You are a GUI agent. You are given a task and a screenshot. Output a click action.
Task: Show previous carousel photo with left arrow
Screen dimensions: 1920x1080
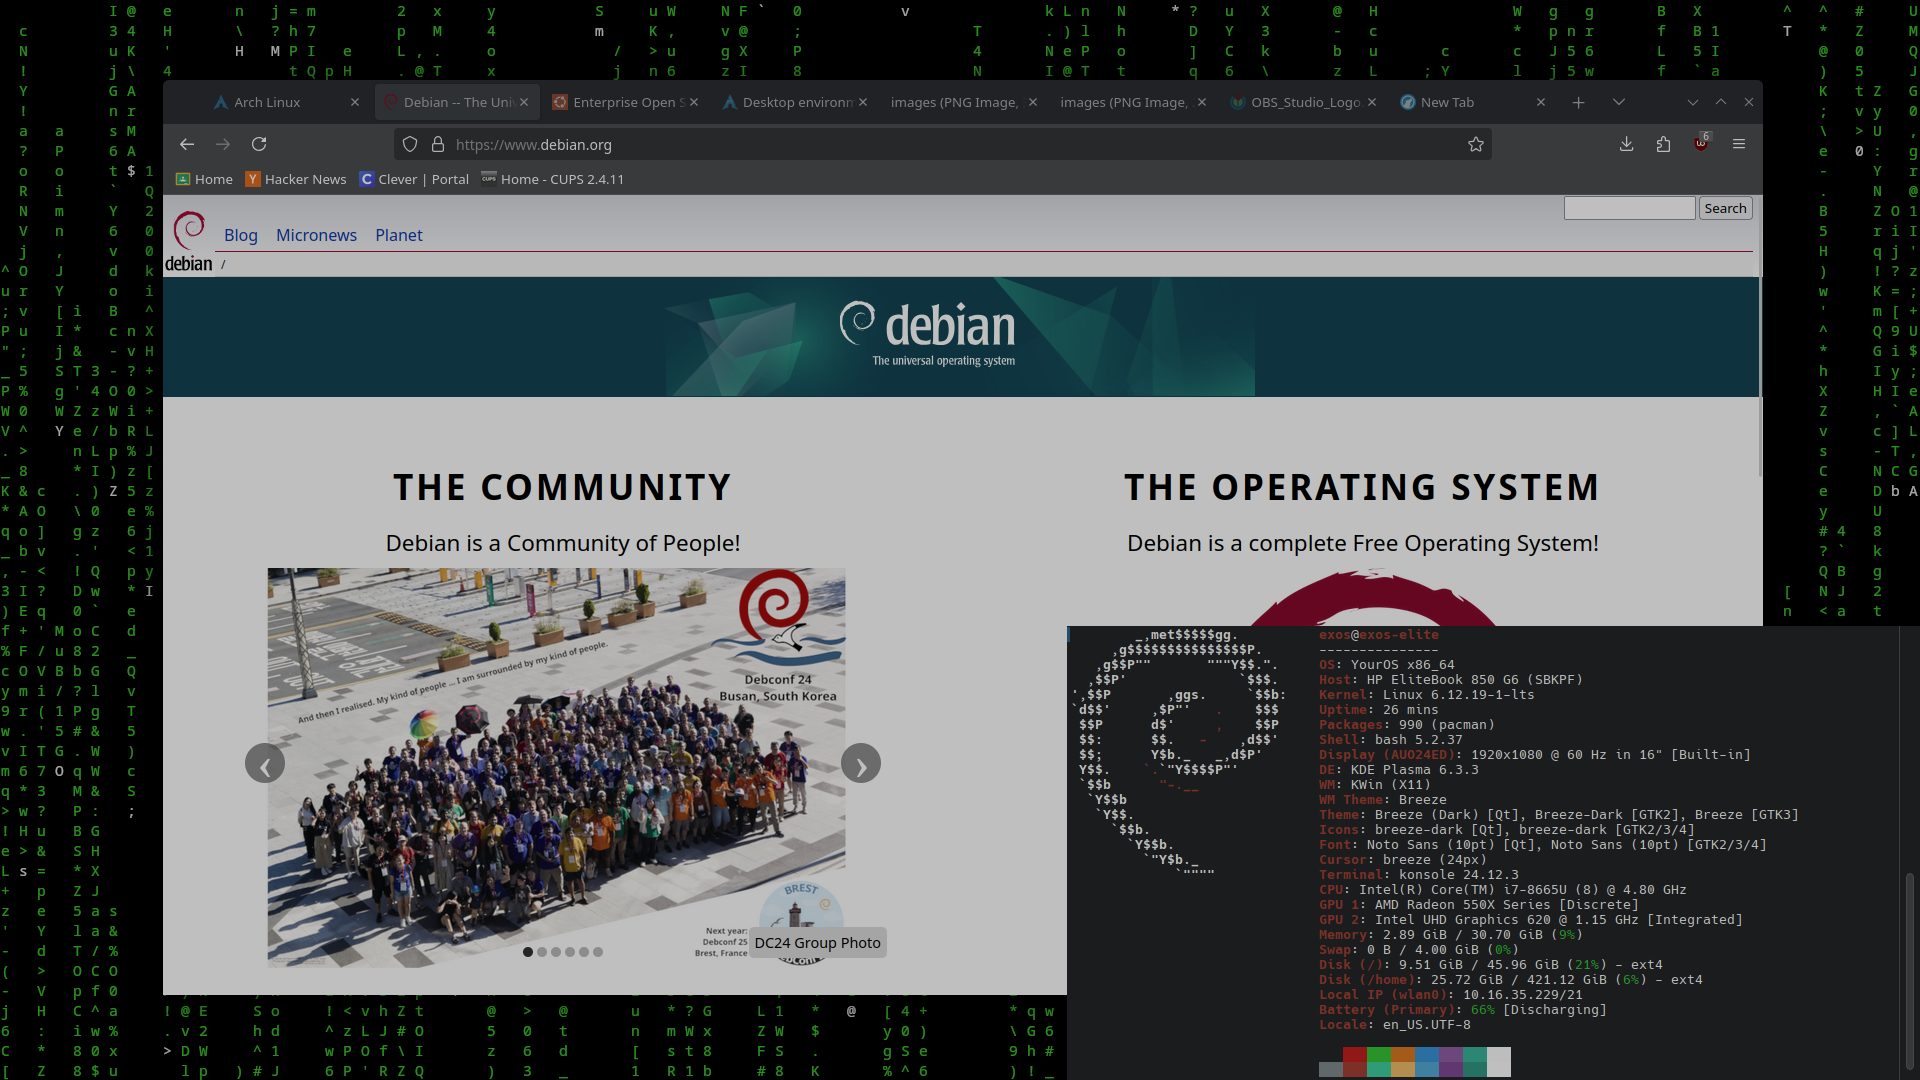[x=265, y=764]
